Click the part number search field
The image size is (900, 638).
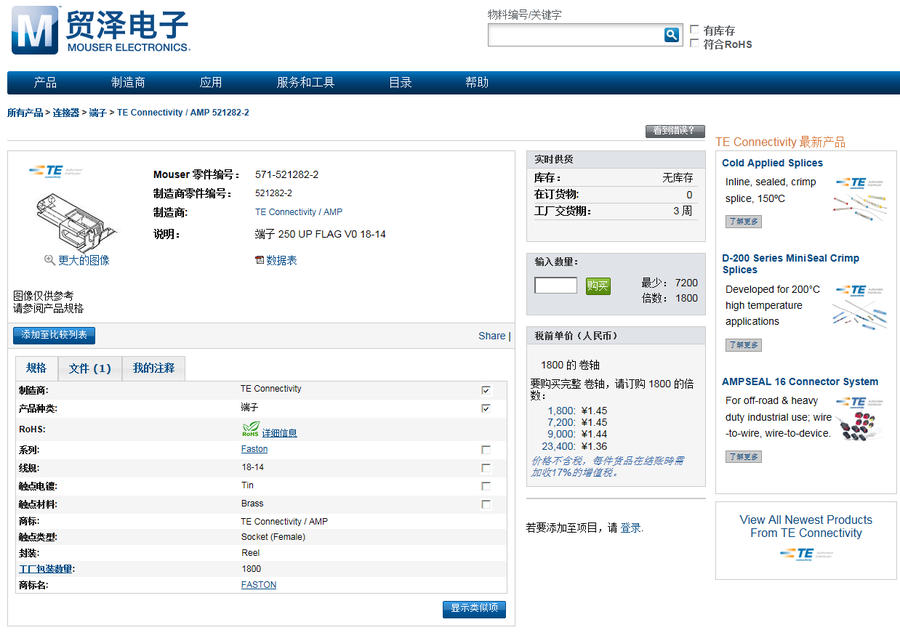[575, 36]
